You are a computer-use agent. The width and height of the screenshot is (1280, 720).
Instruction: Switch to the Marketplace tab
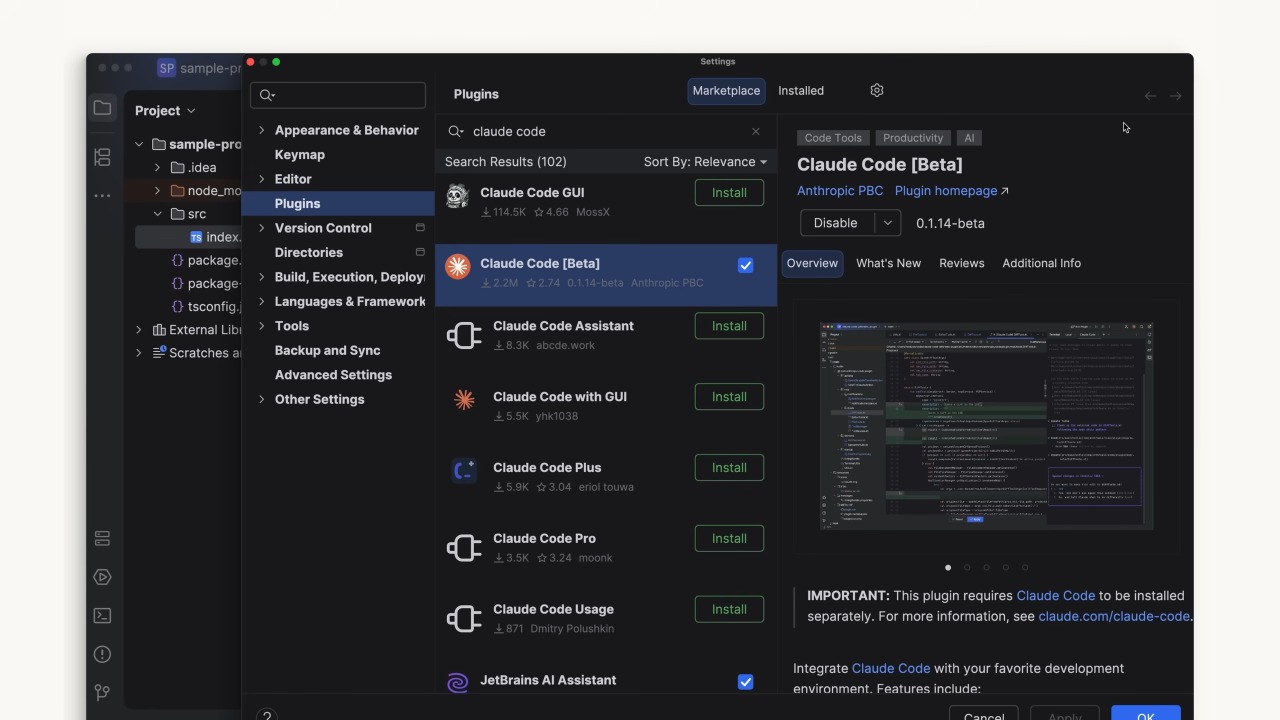pyautogui.click(x=726, y=91)
